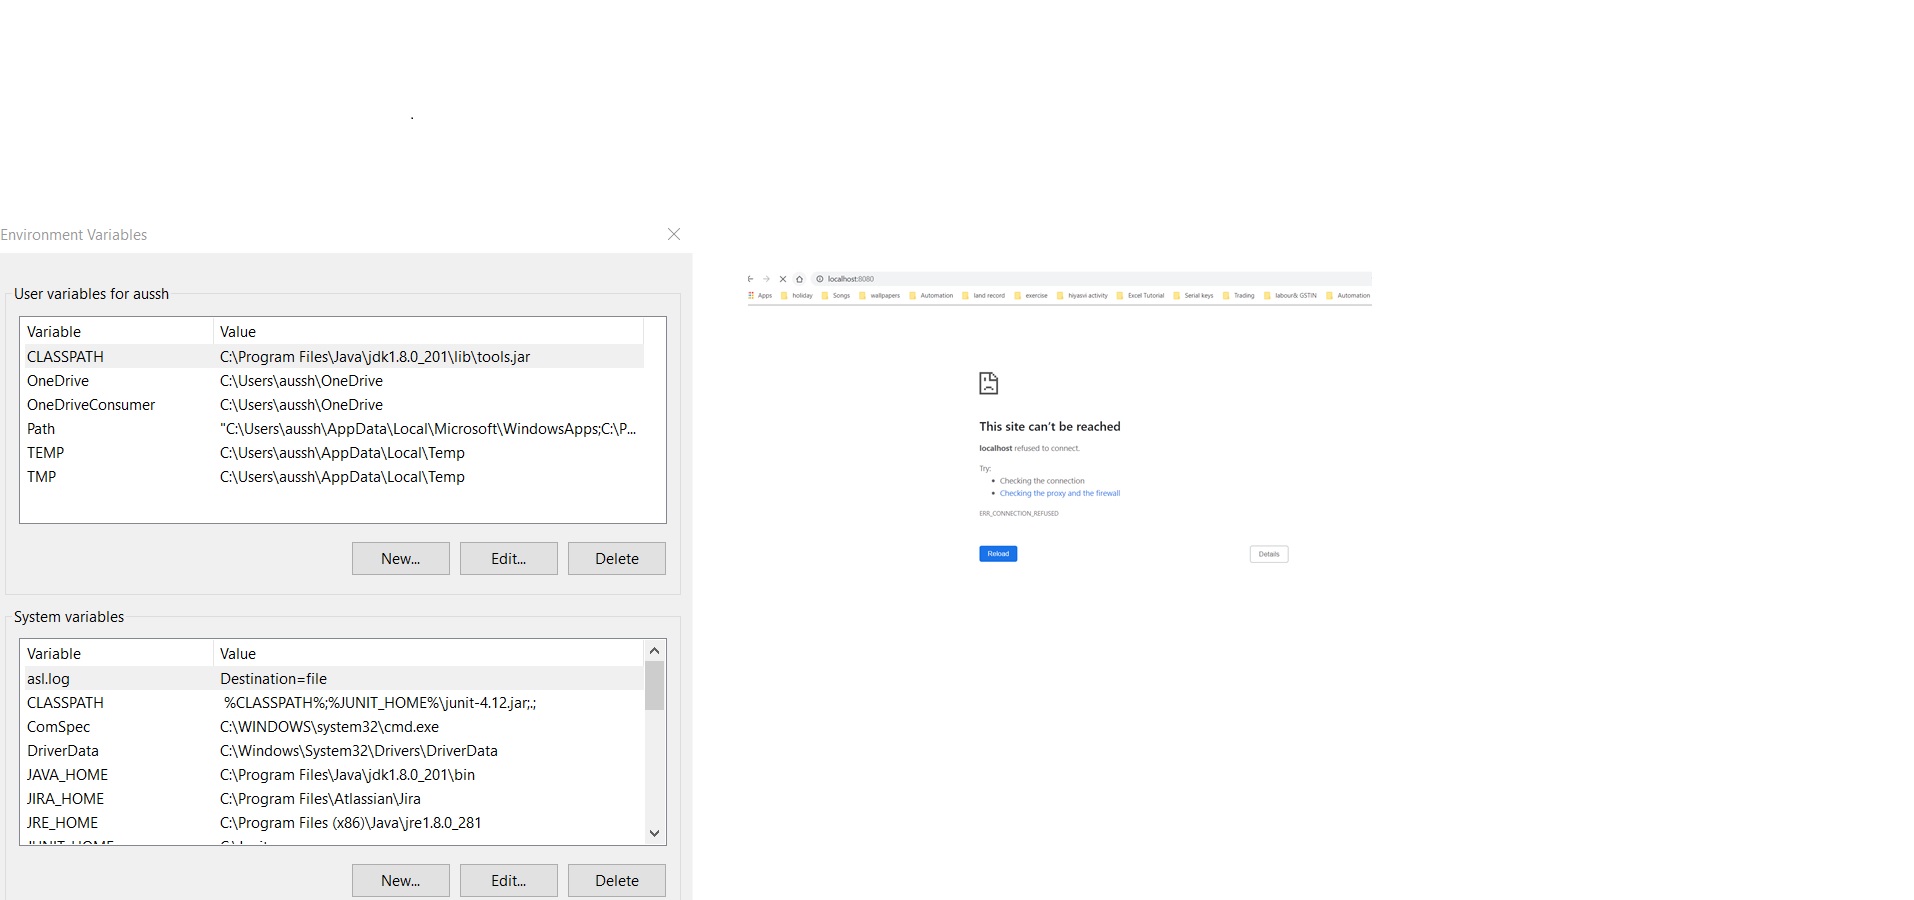This screenshot has width=1914, height=900.
Task: Click Delete under System variables
Action: (x=617, y=881)
